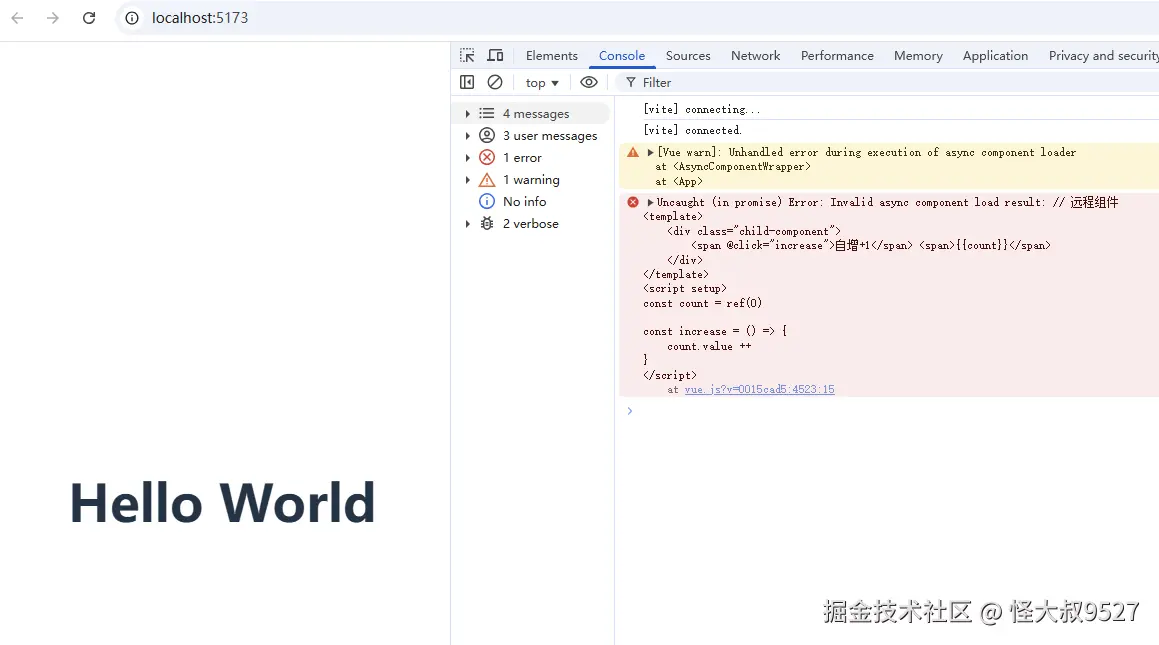Expand the 4 messages group
The width and height of the screenshot is (1159, 645).
[467, 114]
